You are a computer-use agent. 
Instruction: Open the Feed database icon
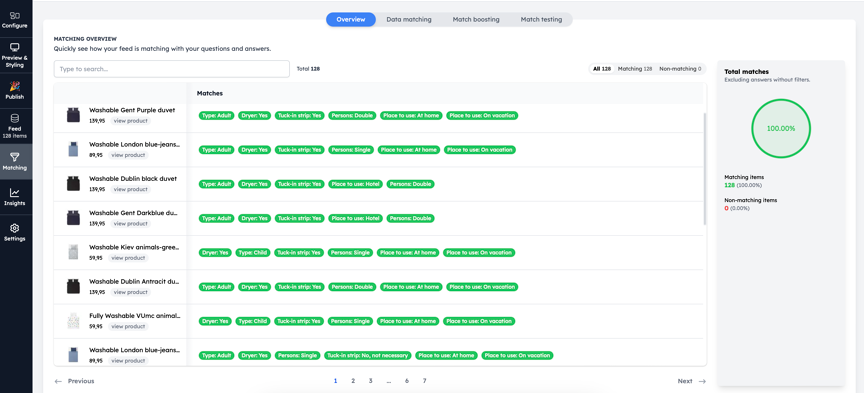[15, 119]
